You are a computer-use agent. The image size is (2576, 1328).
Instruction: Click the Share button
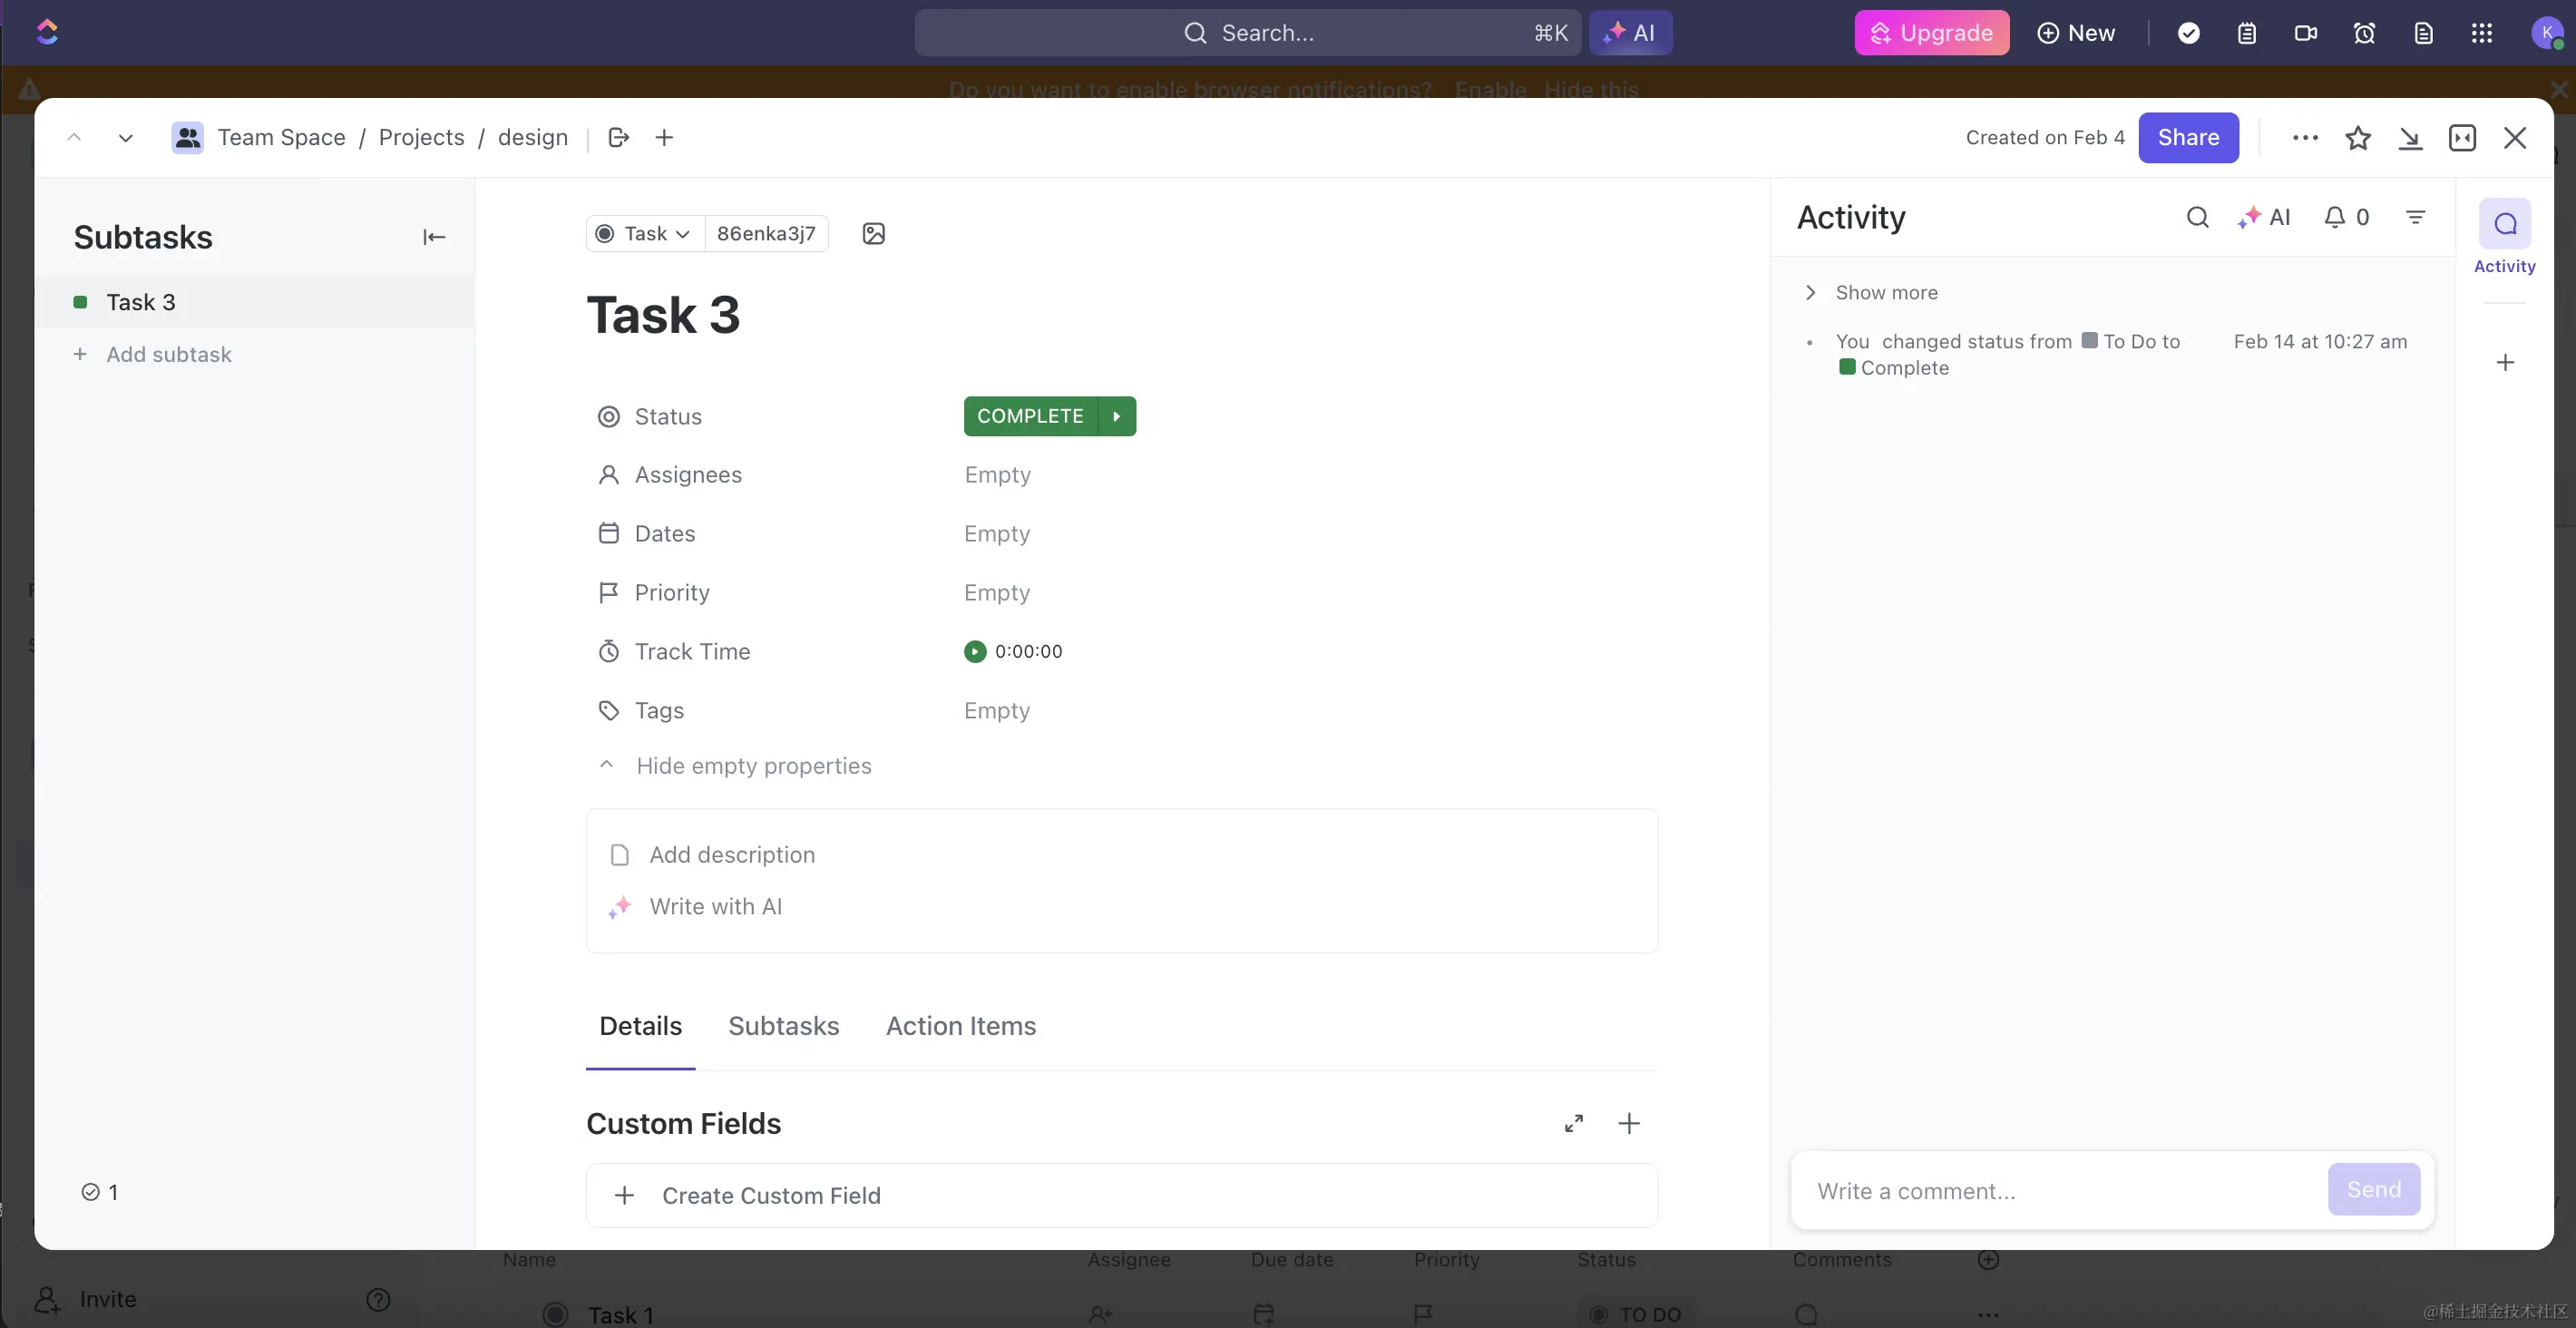(x=2187, y=138)
